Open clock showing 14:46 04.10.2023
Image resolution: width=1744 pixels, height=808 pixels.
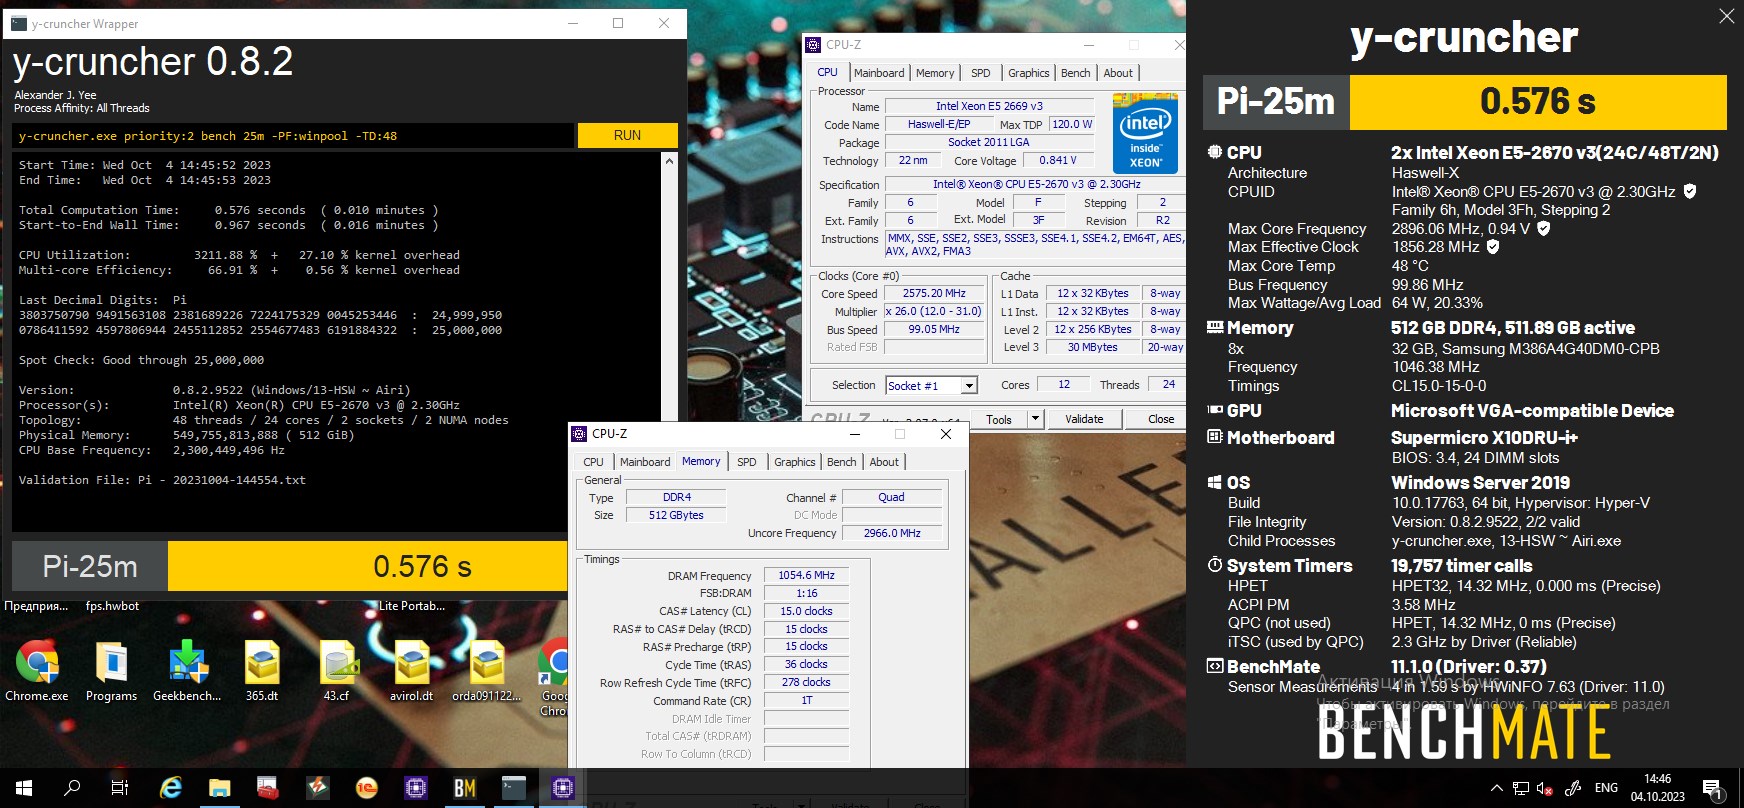[1658, 788]
